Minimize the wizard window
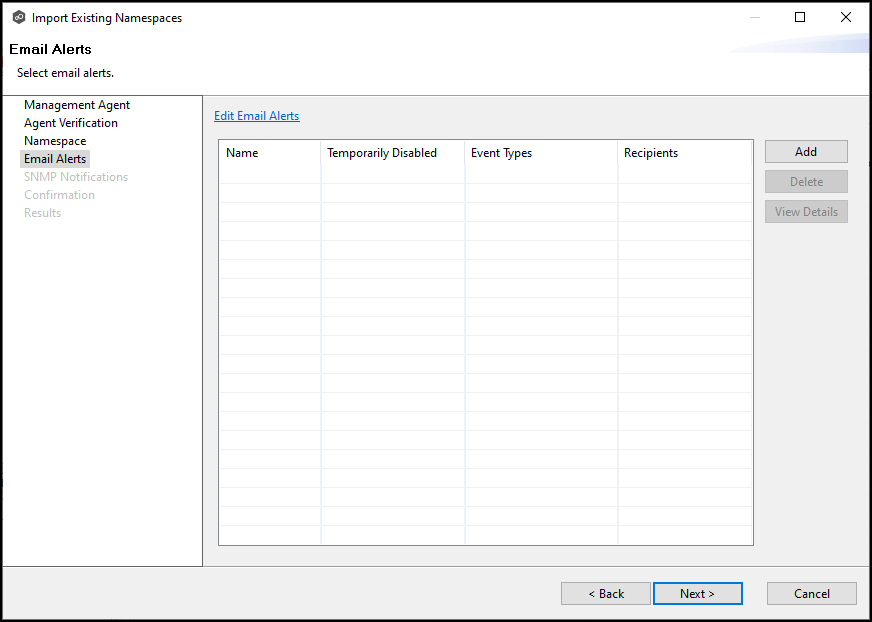Image resolution: width=872 pixels, height=622 pixels. [x=753, y=17]
